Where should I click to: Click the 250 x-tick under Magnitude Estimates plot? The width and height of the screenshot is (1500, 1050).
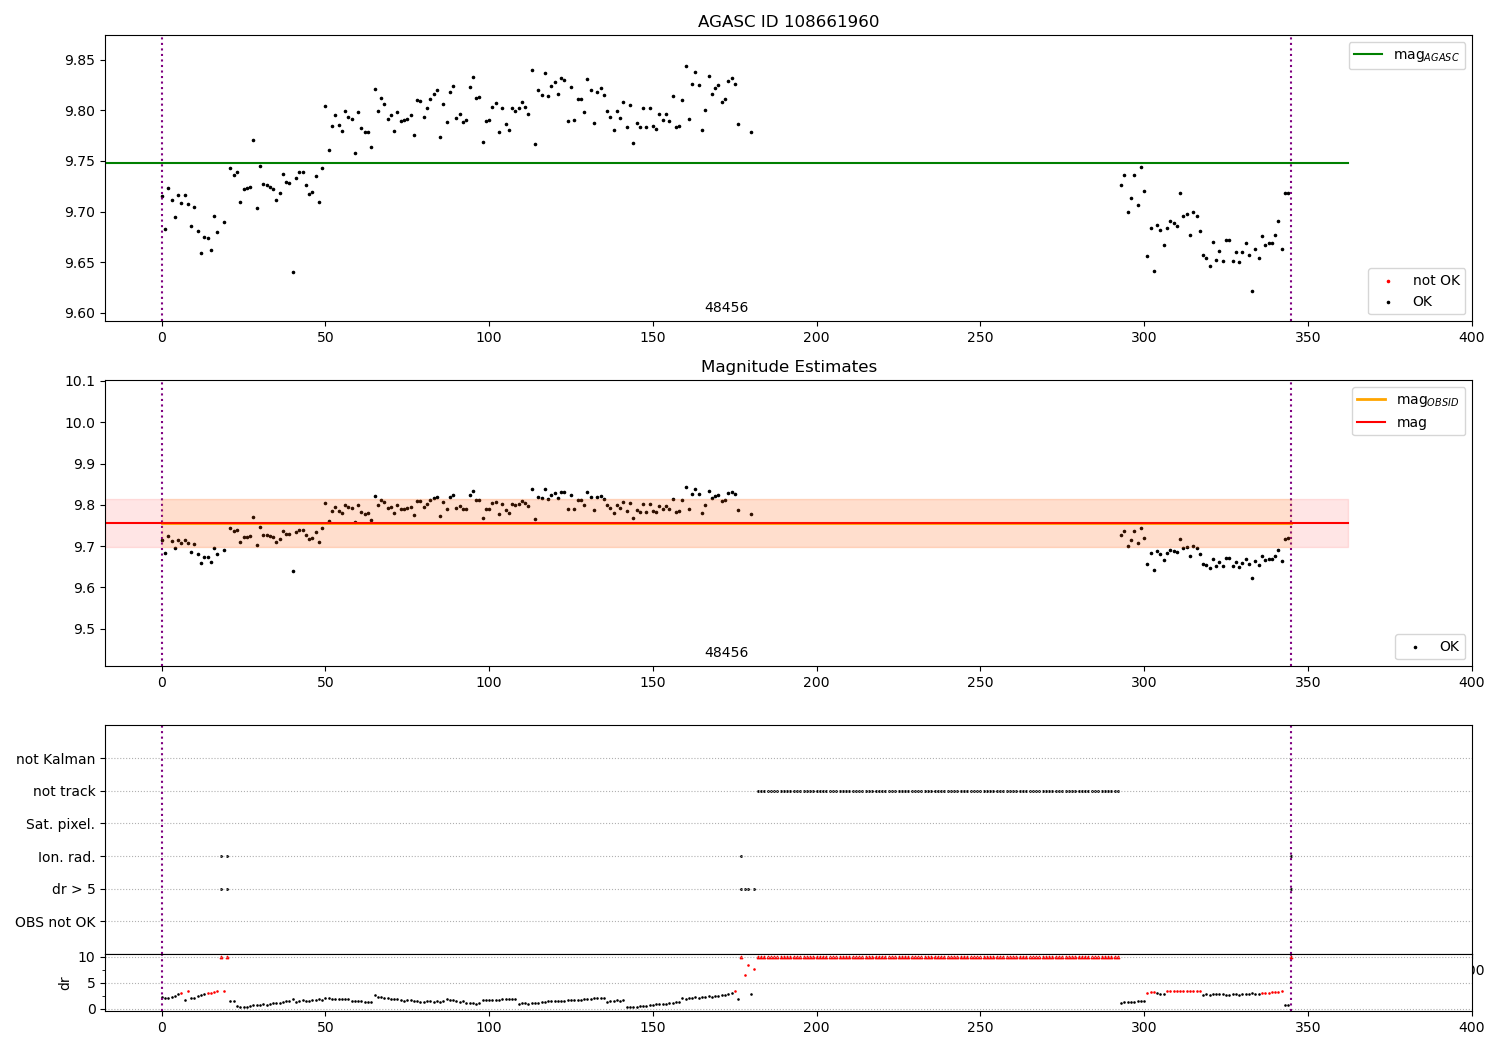click(x=980, y=683)
